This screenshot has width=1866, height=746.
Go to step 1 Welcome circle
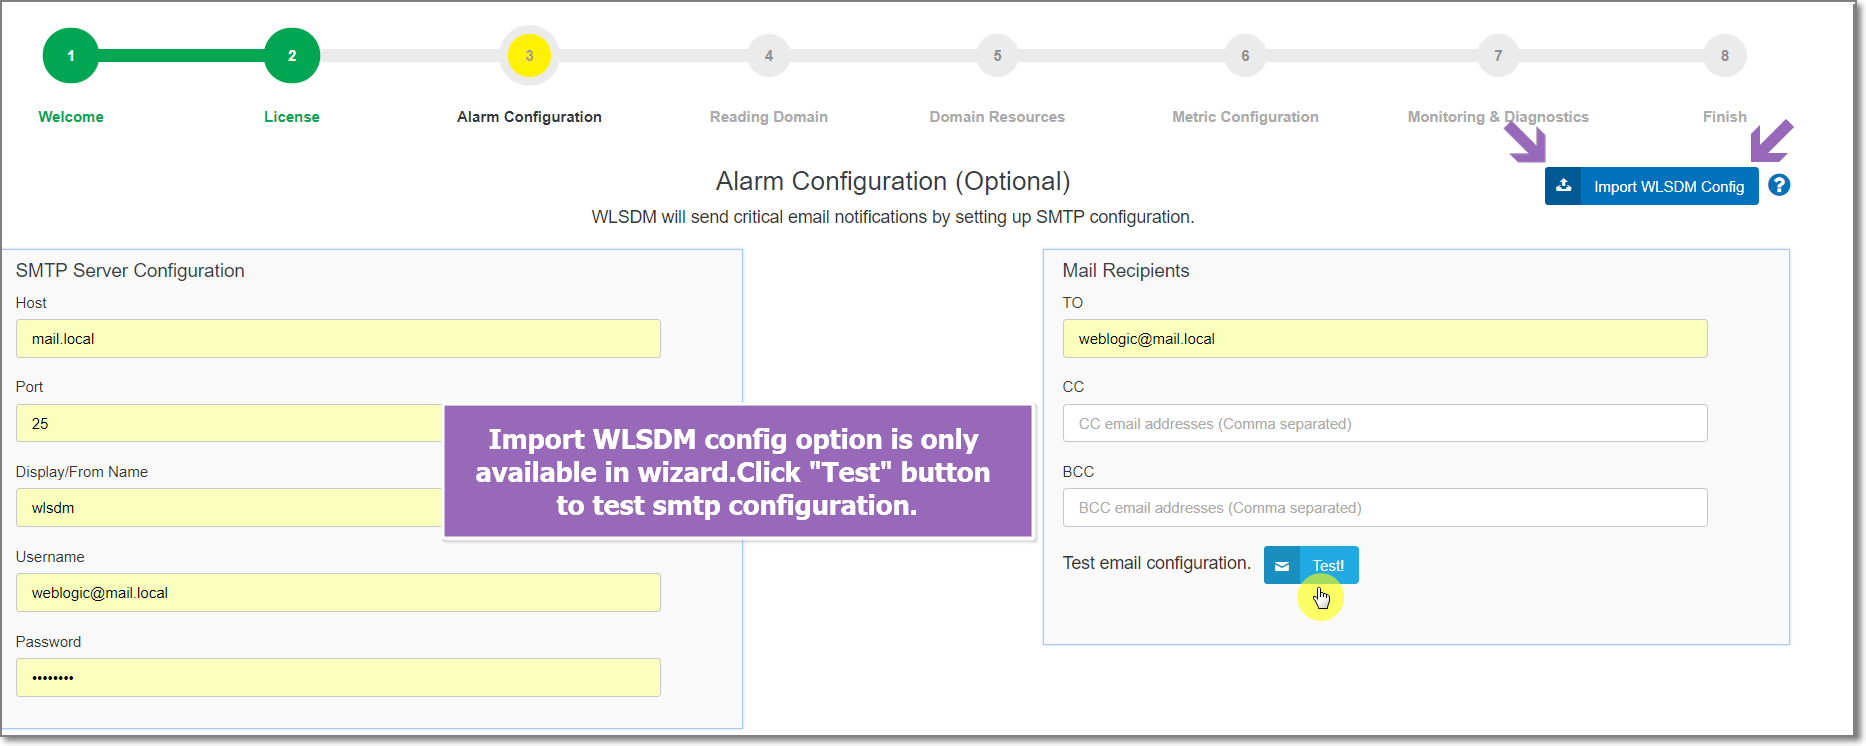[71, 56]
